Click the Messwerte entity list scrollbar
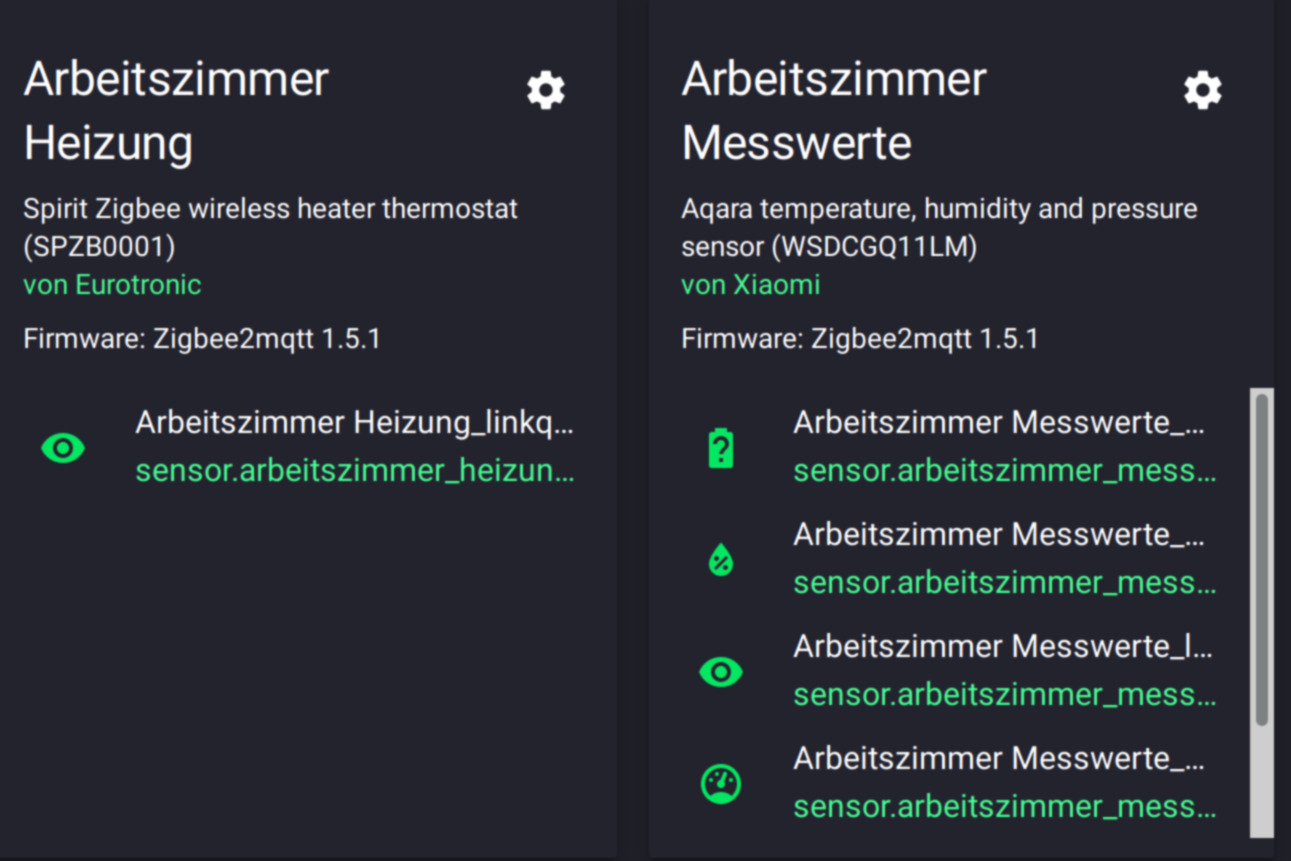This screenshot has height=861, width=1291. (1262, 560)
